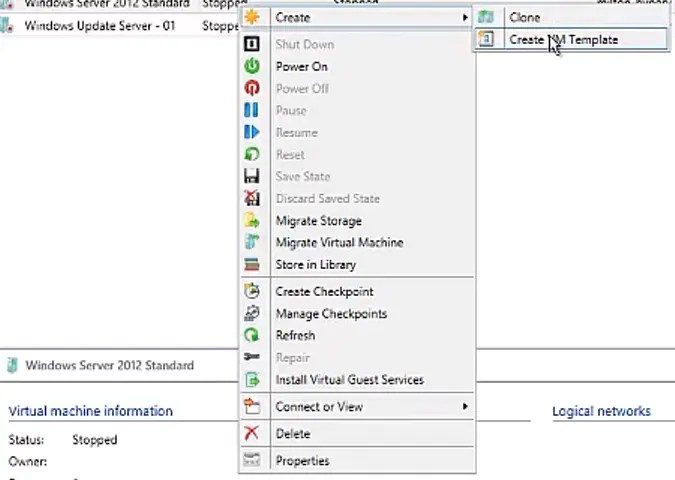Select Create VM Template

point(571,39)
